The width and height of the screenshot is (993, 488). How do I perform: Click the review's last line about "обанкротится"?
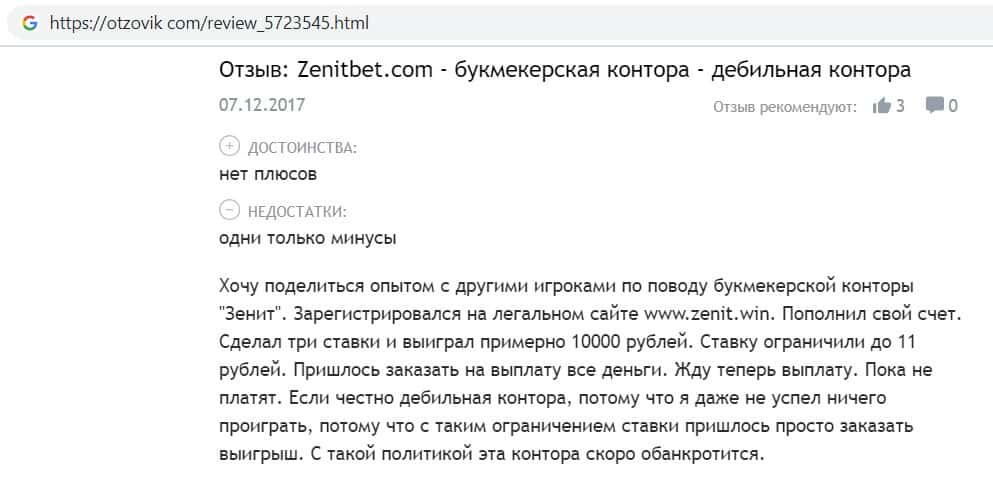(490, 454)
